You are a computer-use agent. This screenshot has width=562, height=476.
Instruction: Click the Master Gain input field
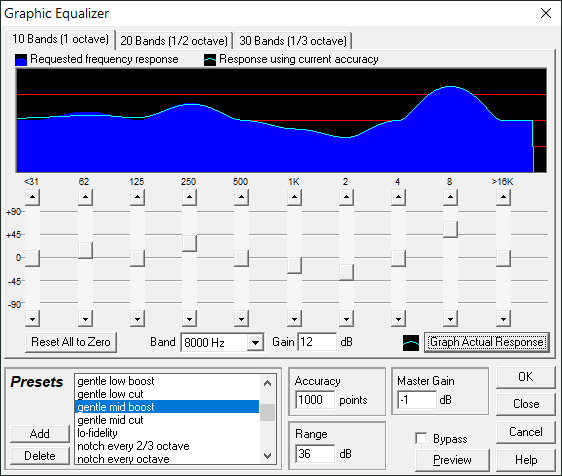click(417, 400)
